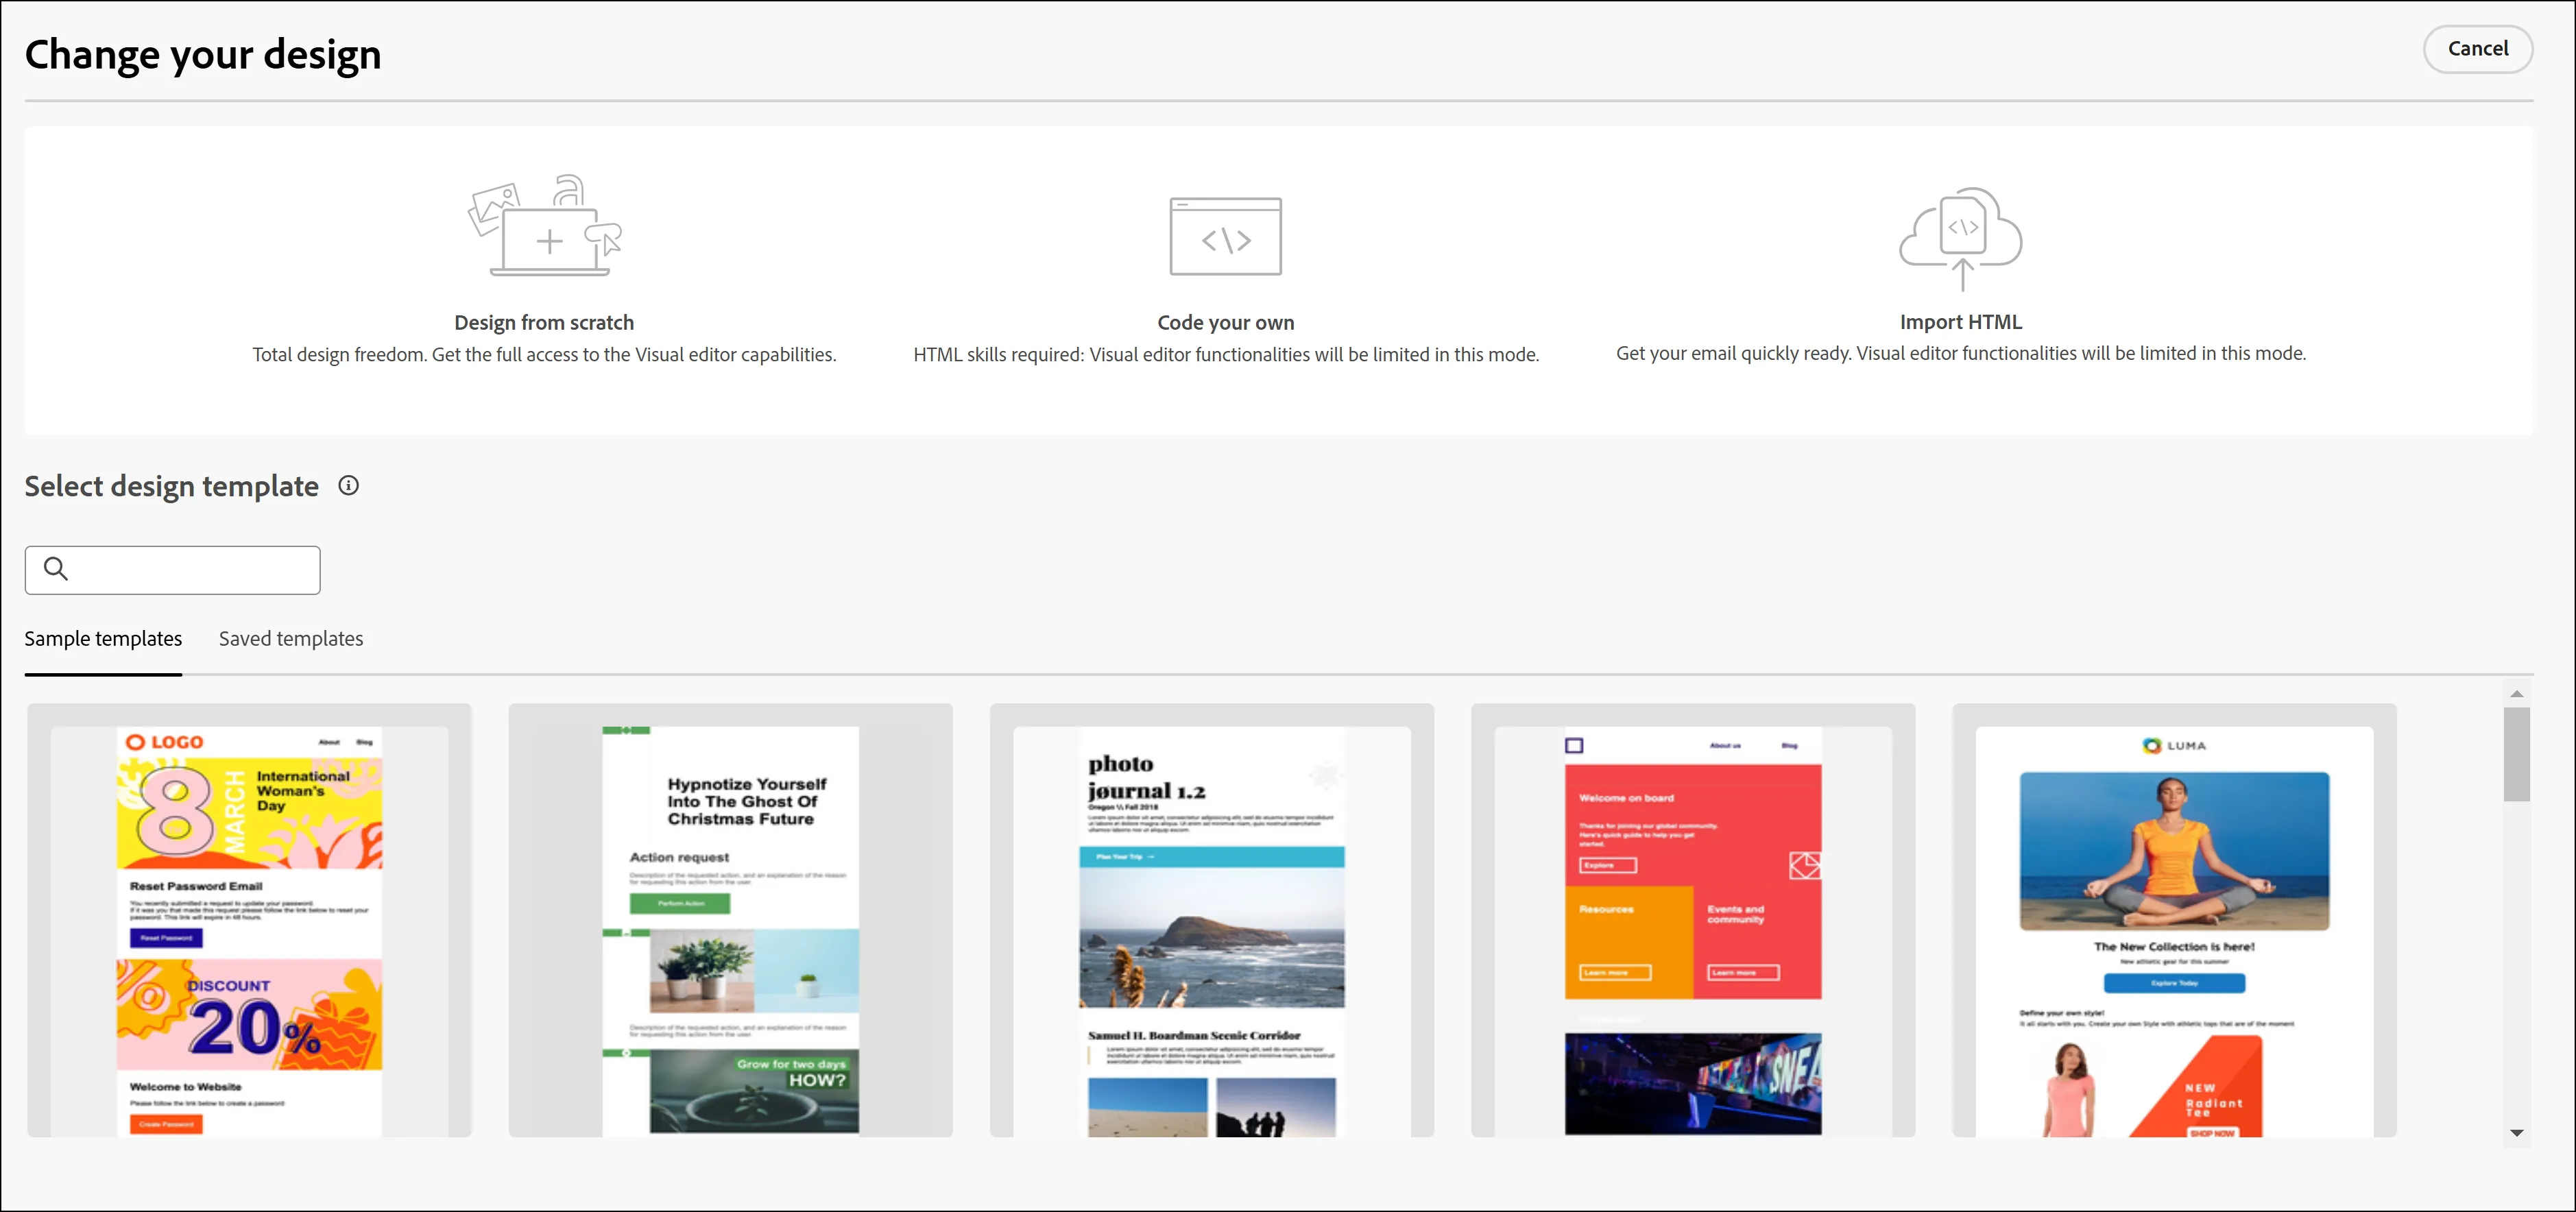Viewport: 2576px width, 1212px height.
Task: Select the Design from scratch title
Action: point(544,322)
